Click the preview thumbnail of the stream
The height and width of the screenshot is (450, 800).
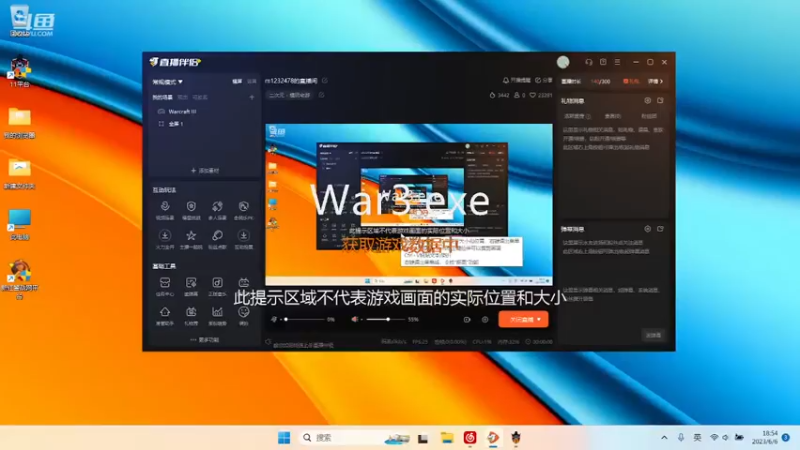coord(409,204)
